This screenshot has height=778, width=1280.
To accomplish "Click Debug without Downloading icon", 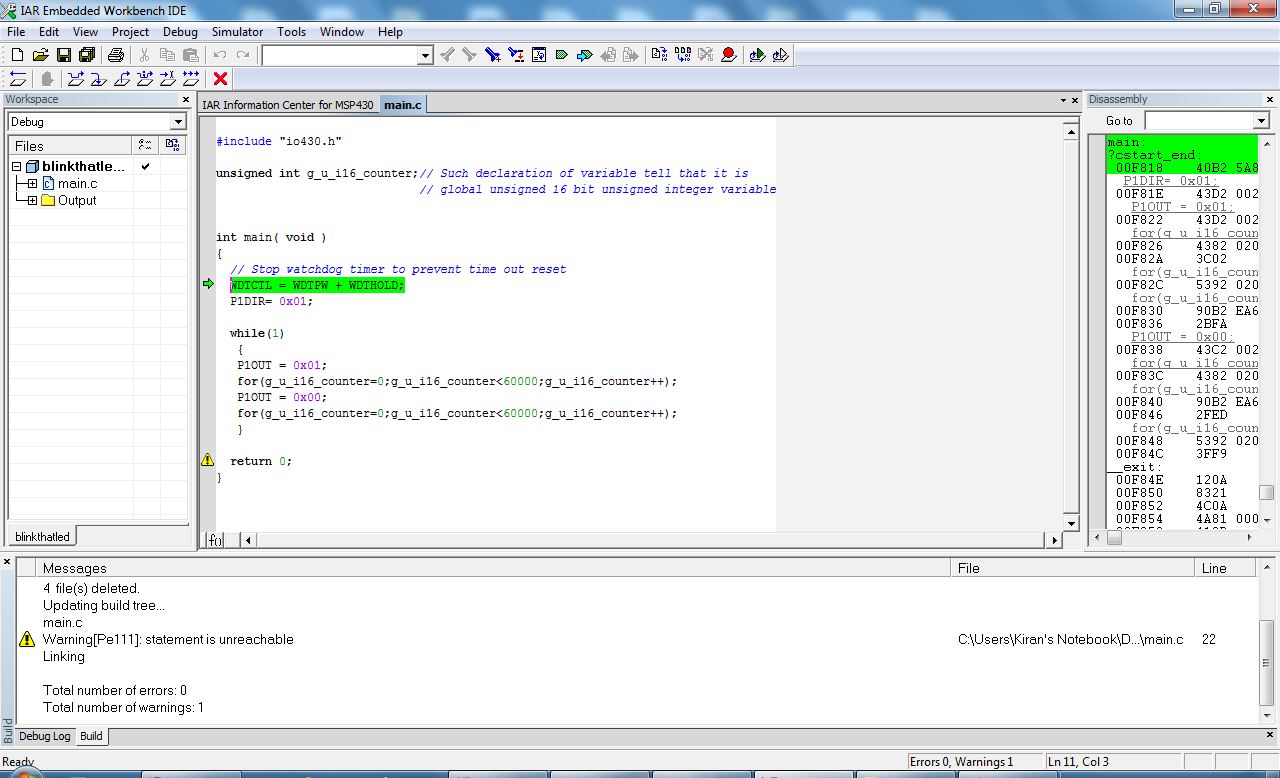I will click(x=780, y=55).
